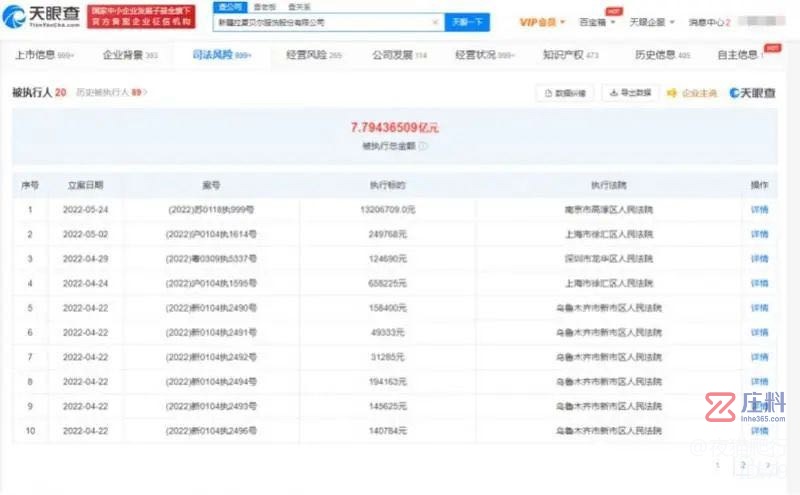Clear the search field with the x icon
Viewport: 800px width, 495px height.
pyautogui.click(x=436, y=22)
